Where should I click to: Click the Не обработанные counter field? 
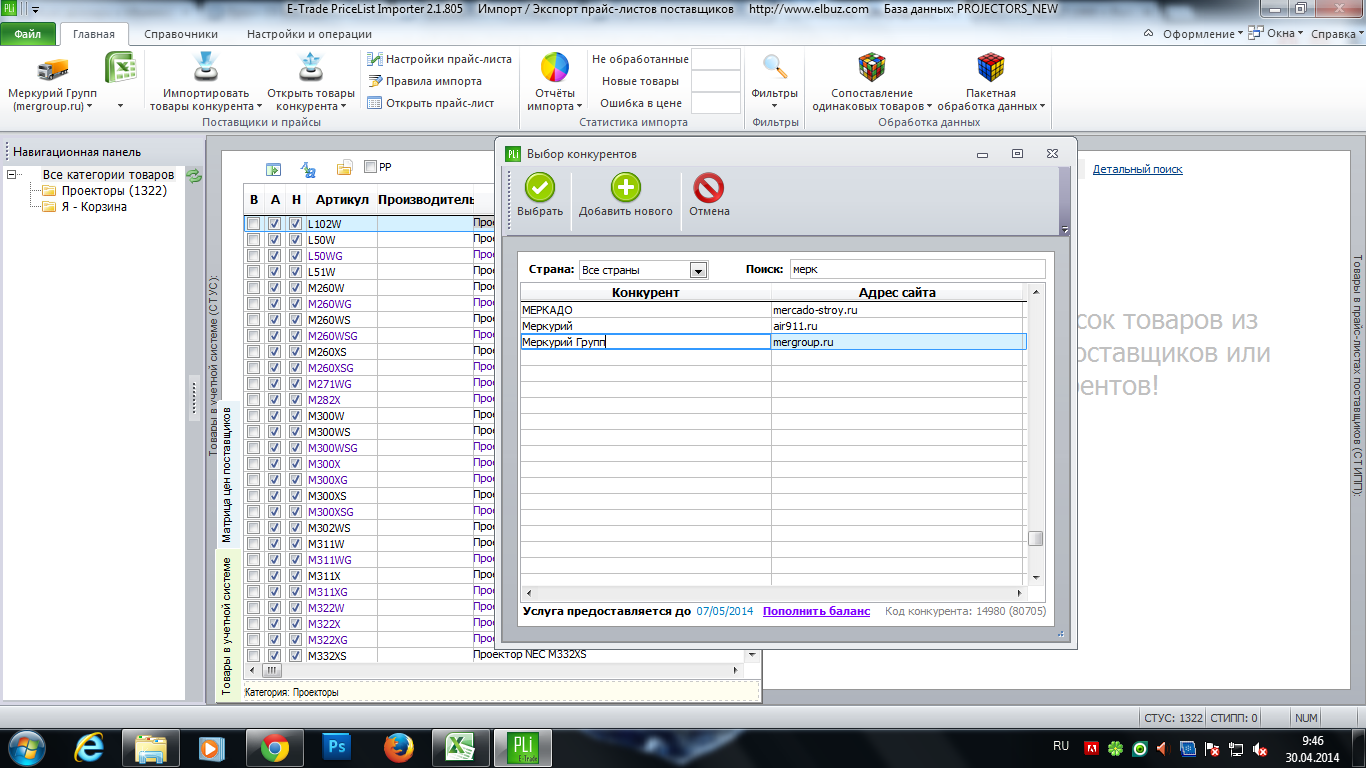coord(716,59)
